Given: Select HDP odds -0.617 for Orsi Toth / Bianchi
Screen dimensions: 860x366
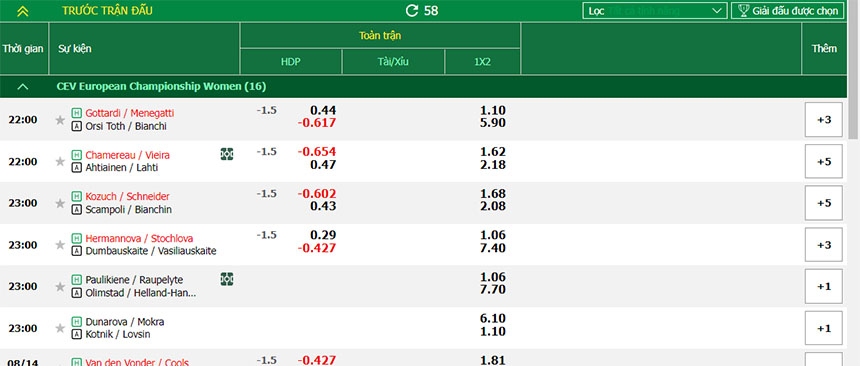Looking at the screenshot, I should (316, 123).
